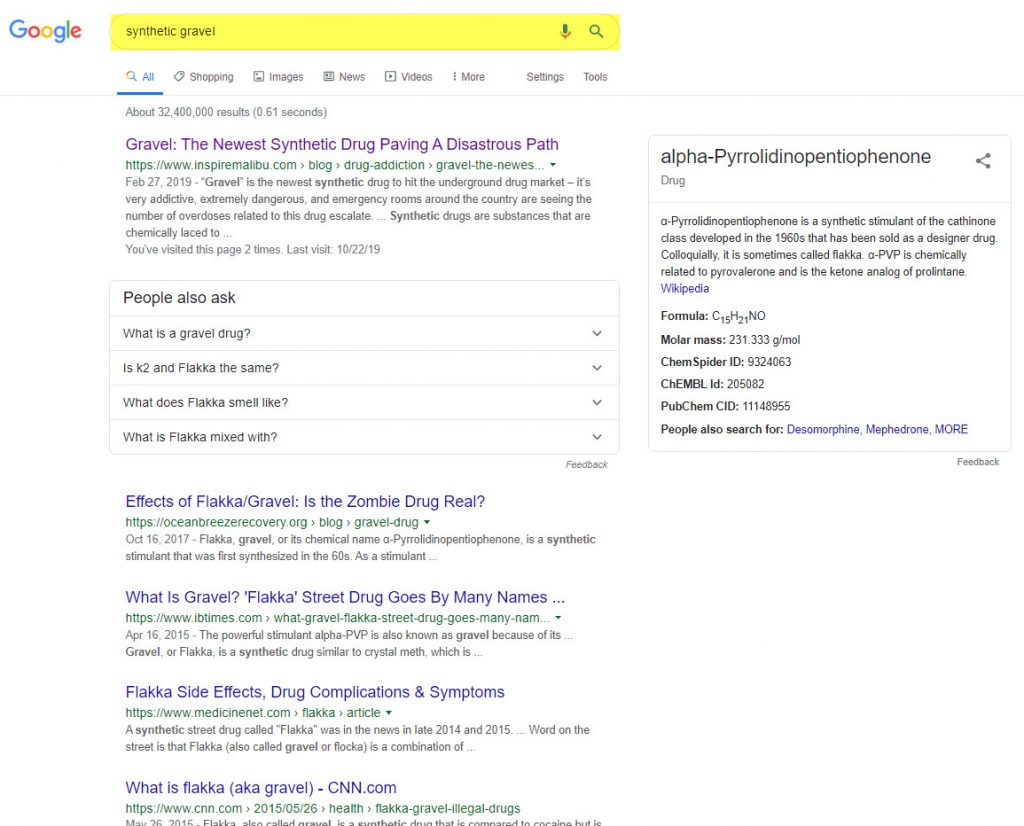Click the search box containing 'synthetic gravel'
1024x826 pixels.
tap(330, 32)
